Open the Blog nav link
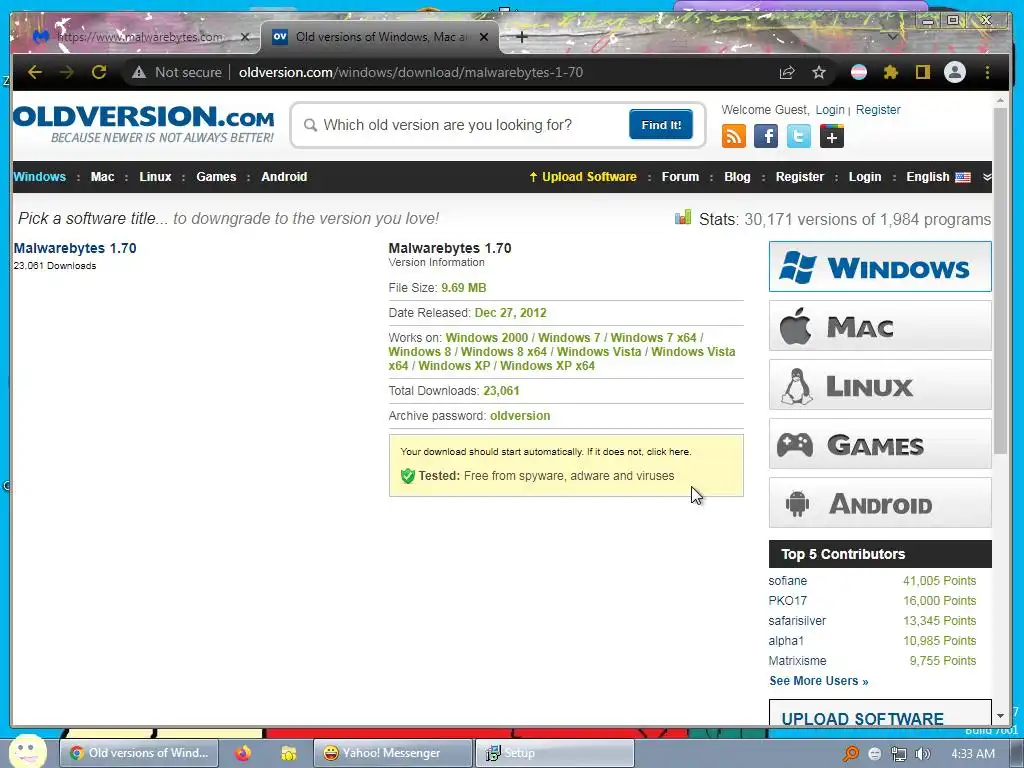1024x768 pixels. [x=737, y=177]
